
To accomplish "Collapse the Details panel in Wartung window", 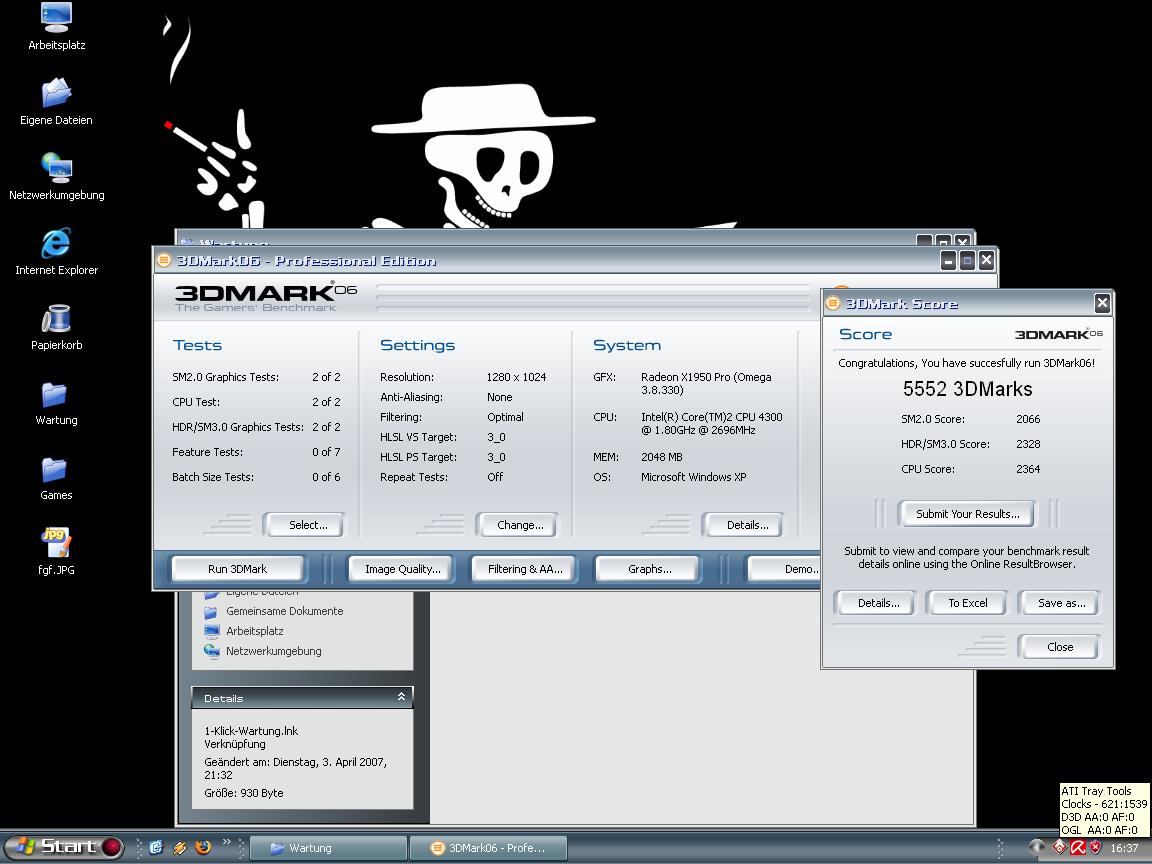I will [x=401, y=696].
